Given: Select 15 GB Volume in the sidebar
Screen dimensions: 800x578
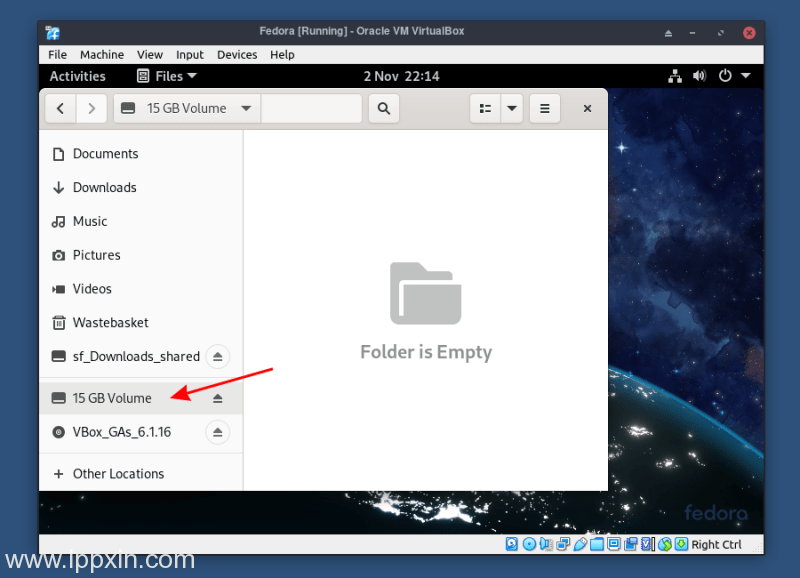Looking at the screenshot, I should (x=141, y=398).
